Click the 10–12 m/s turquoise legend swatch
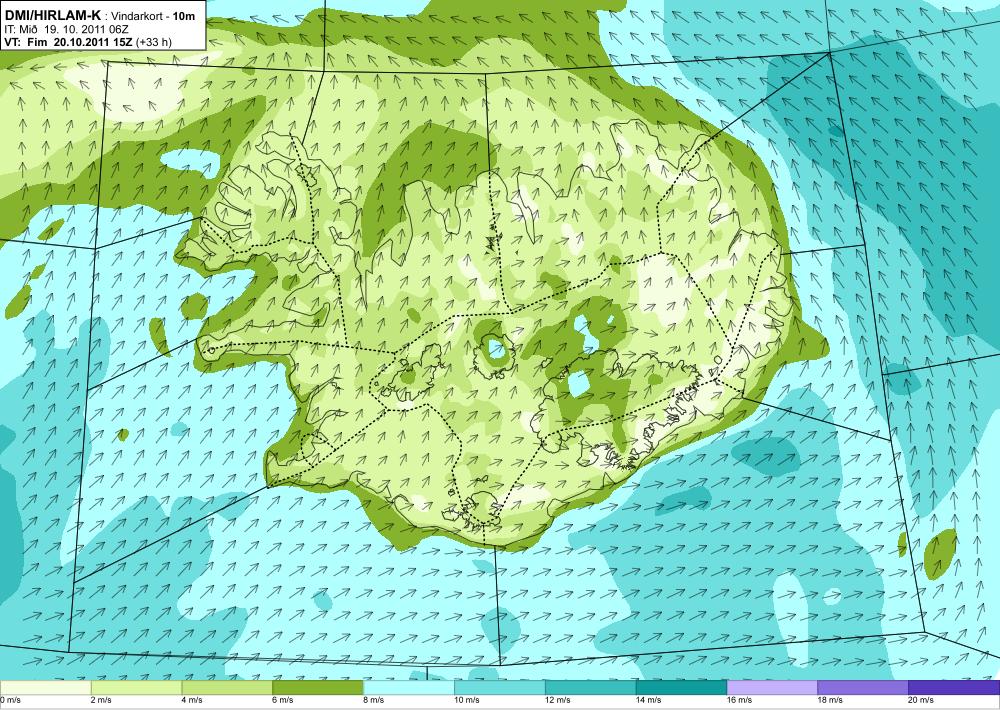The image size is (1000, 710). pyautogui.click(x=499, y=688)
